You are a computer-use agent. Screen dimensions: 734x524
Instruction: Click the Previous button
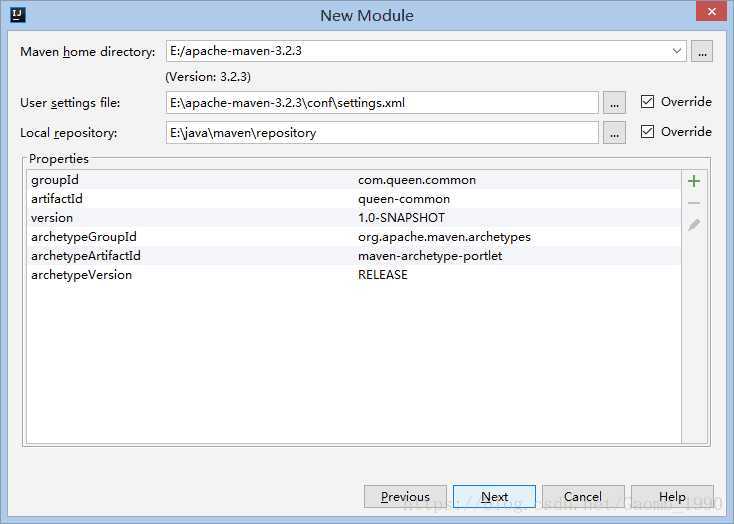[405, 496]
